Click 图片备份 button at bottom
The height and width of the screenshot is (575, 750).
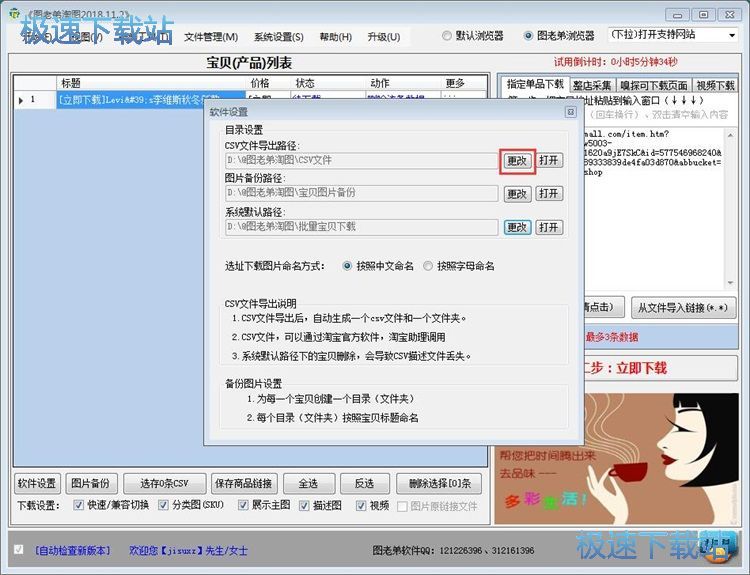(x=90, y=484)
